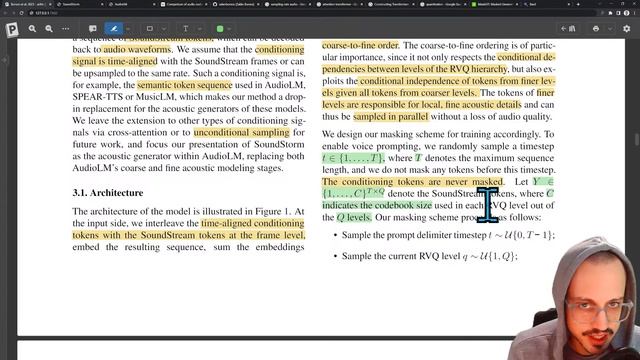Image resolution: width=640 pixels, height=360 pixels.
Task: Click the green-highlighted 'Q levels' text
Action: 354,217
